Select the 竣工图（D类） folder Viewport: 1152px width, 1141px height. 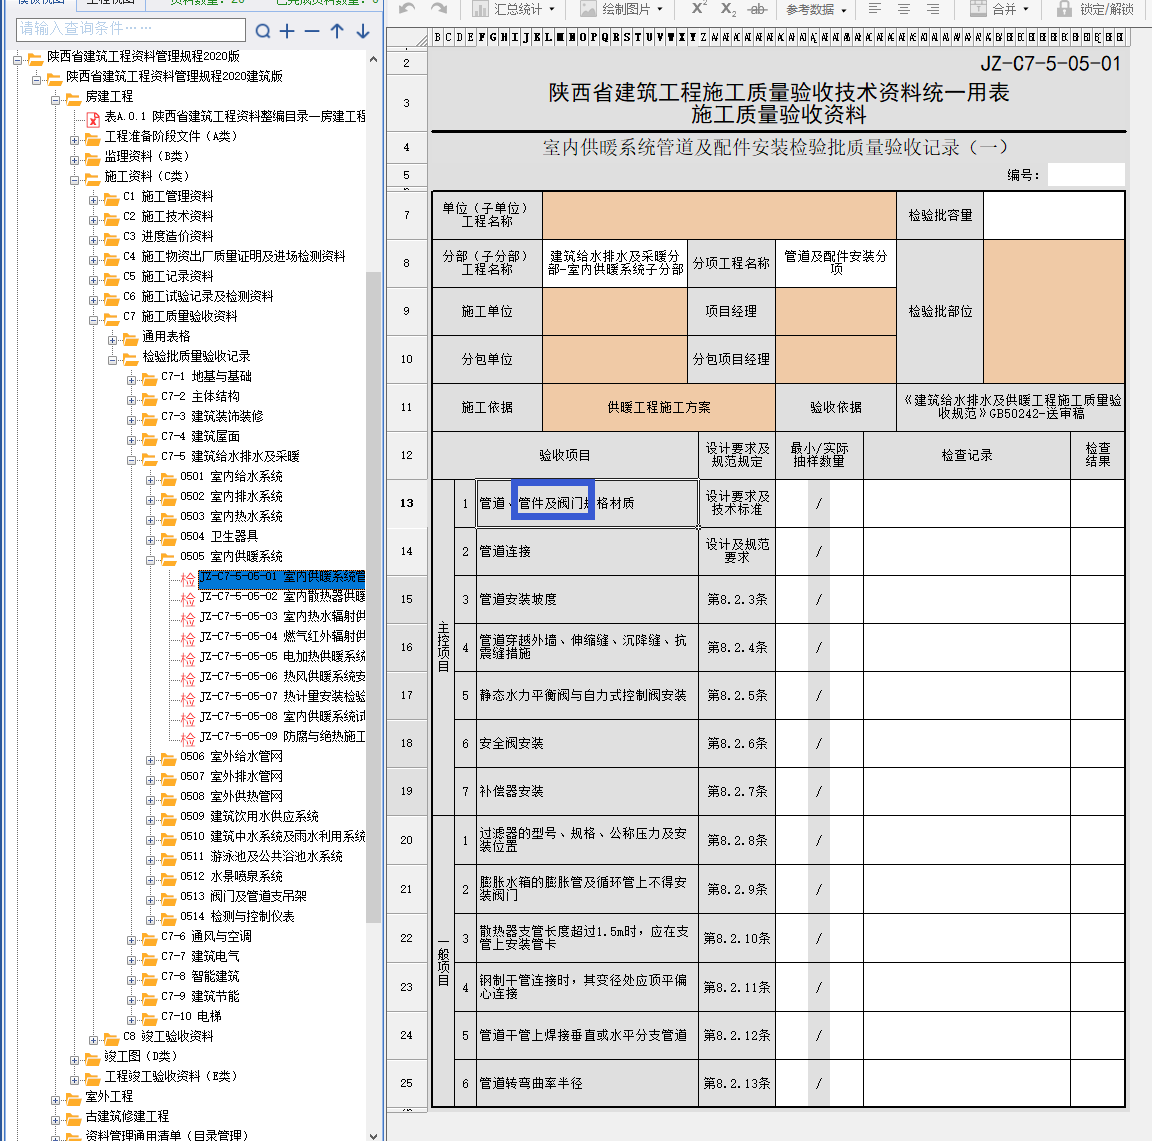141,1056
